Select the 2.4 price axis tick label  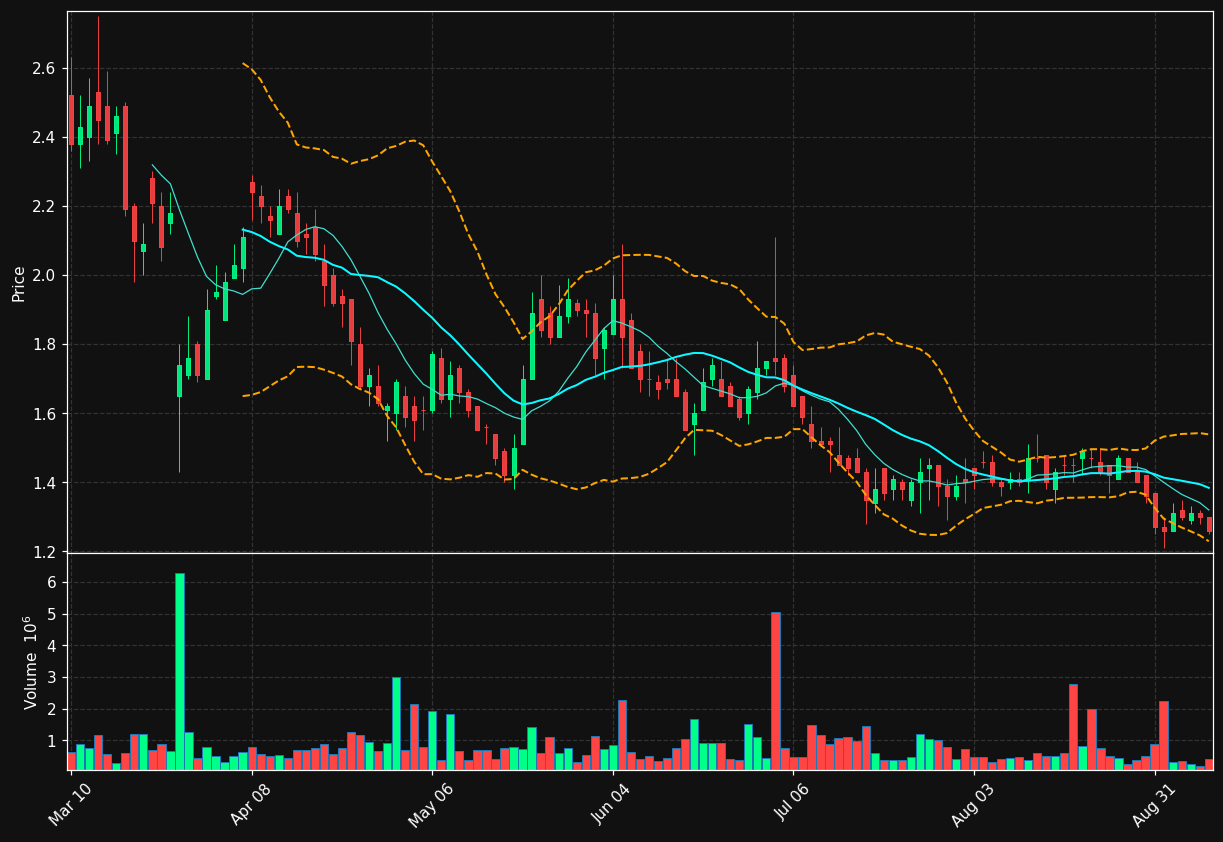coord(43,137)
